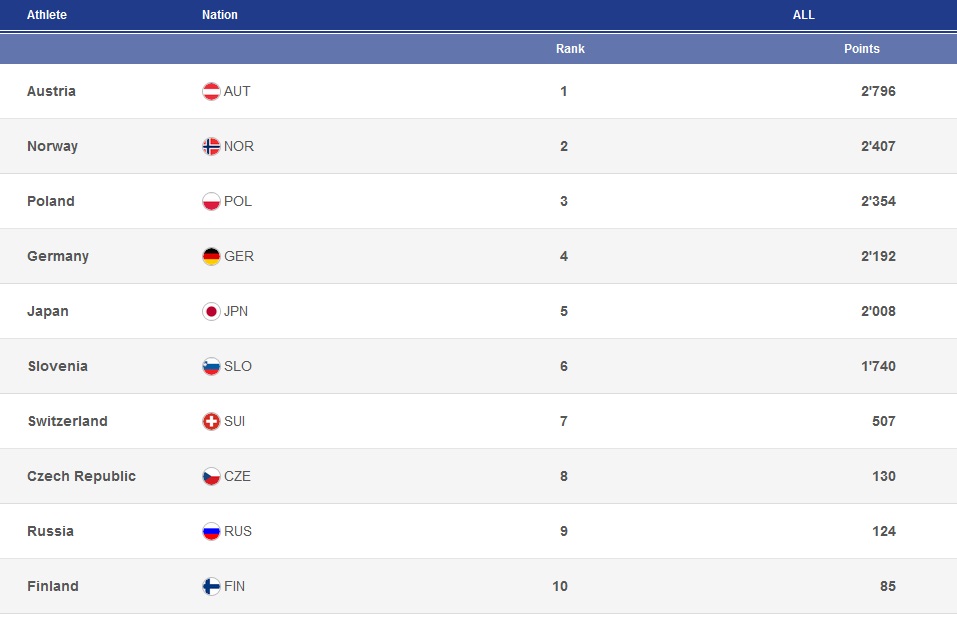Click the Nation column header
This screenshot has height=617, width=957.
click(220, 15)
